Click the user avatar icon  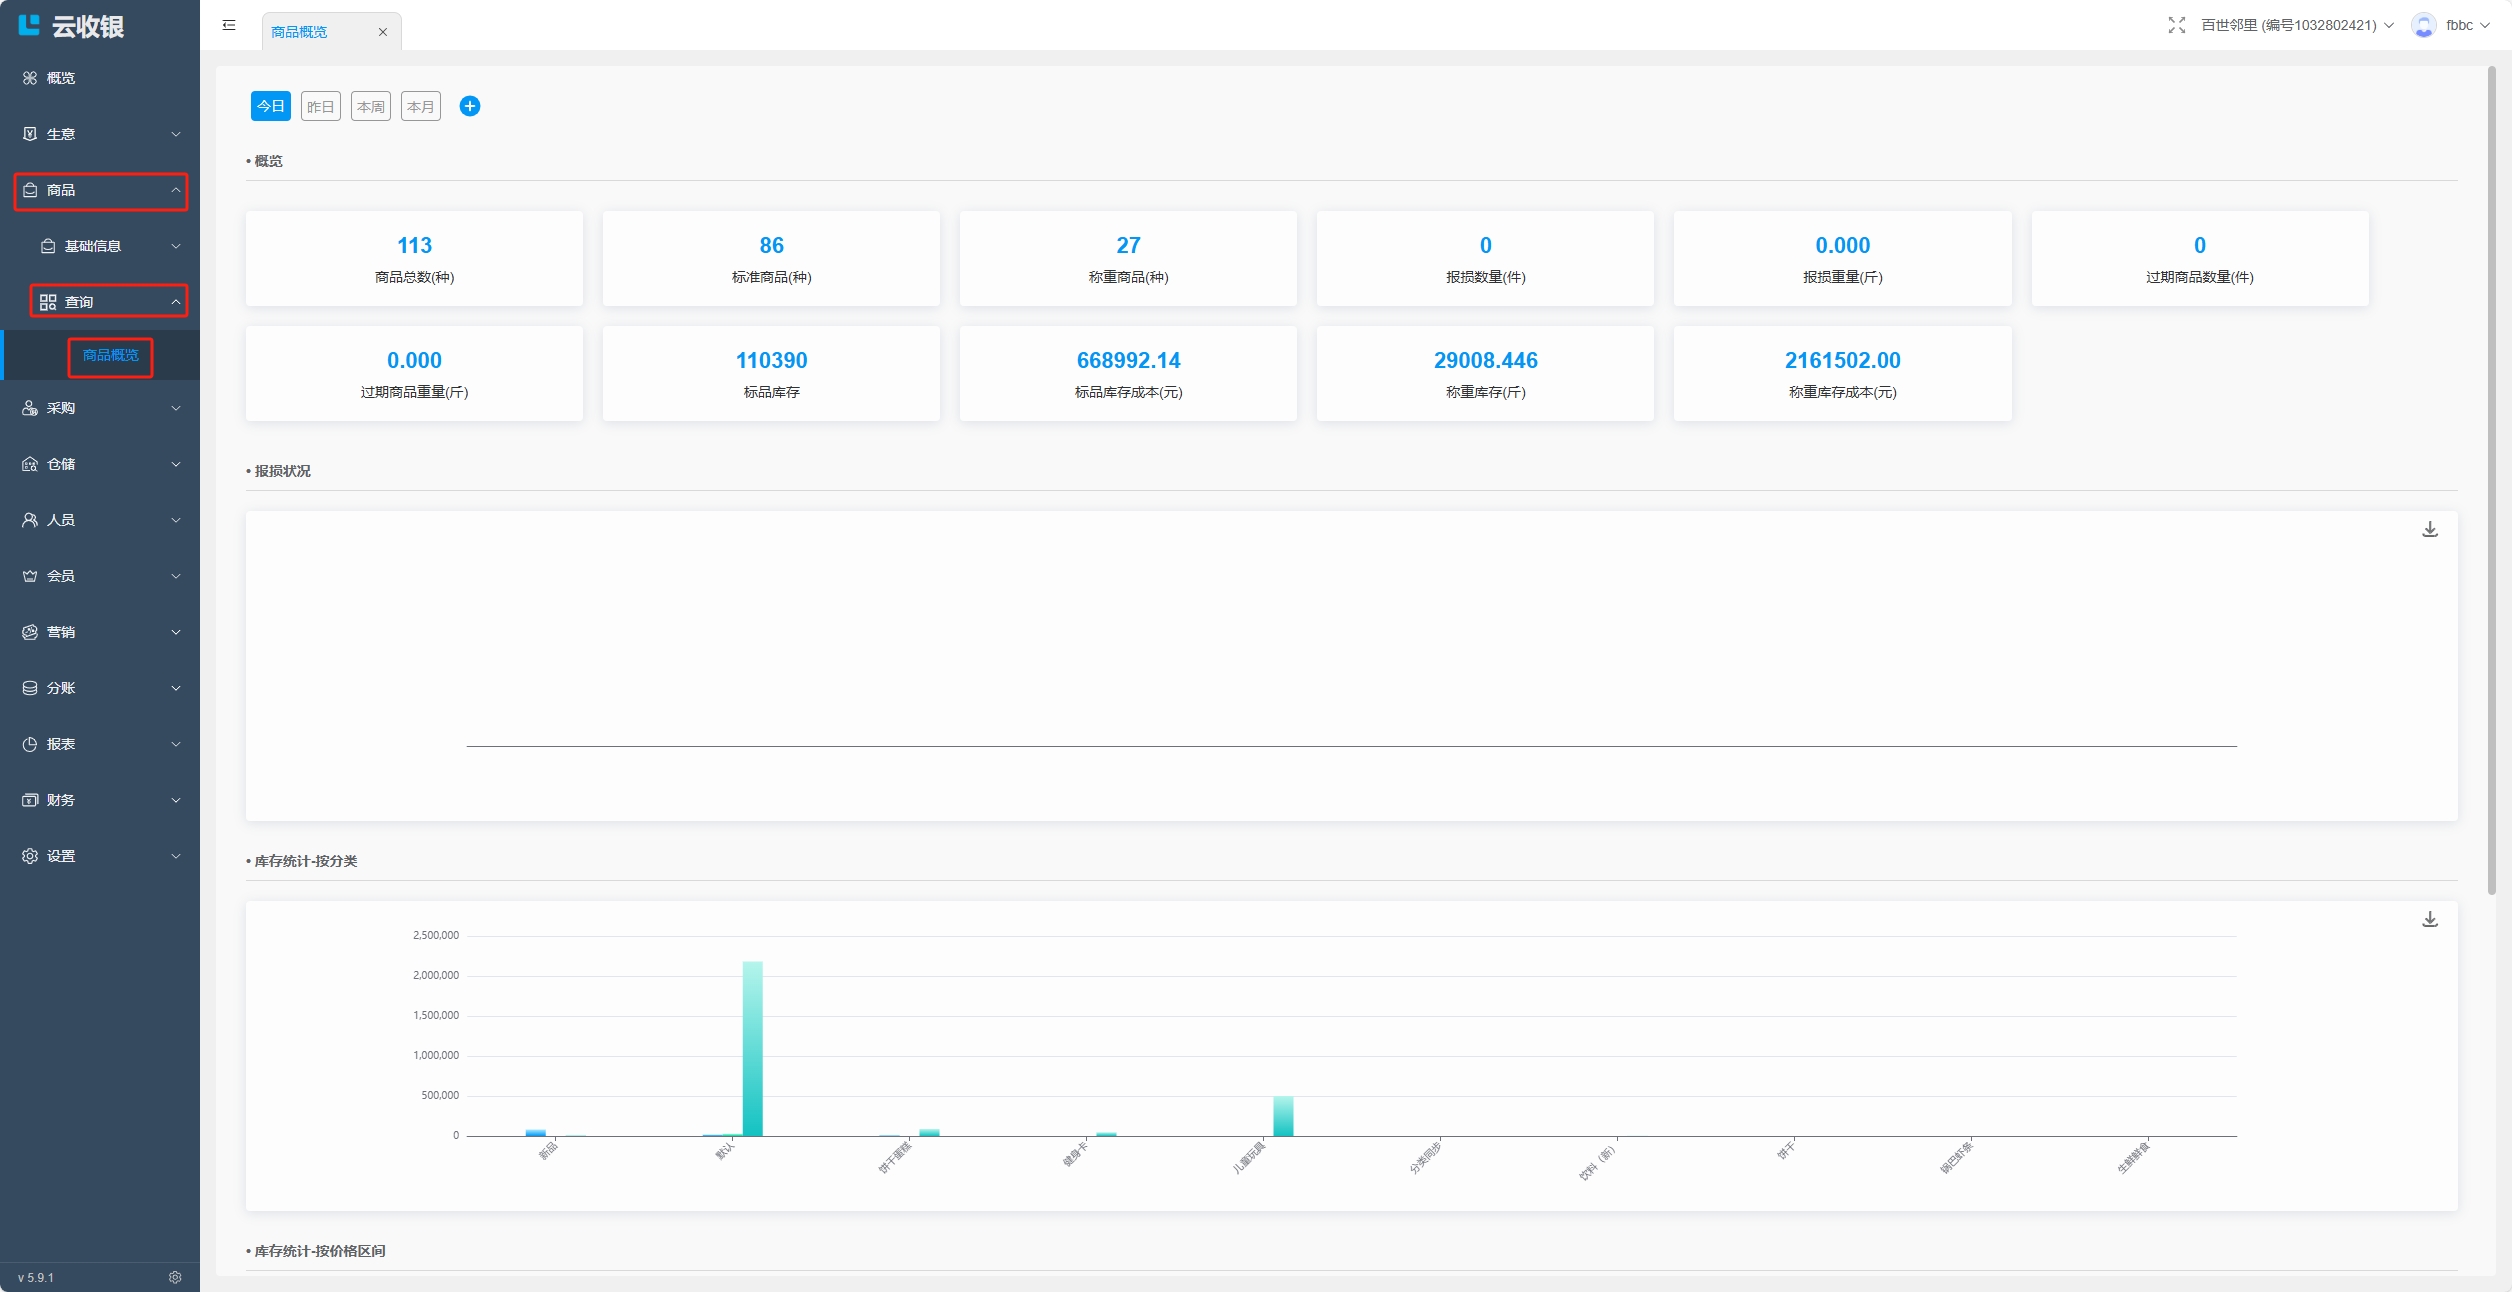pos(2423,25)
